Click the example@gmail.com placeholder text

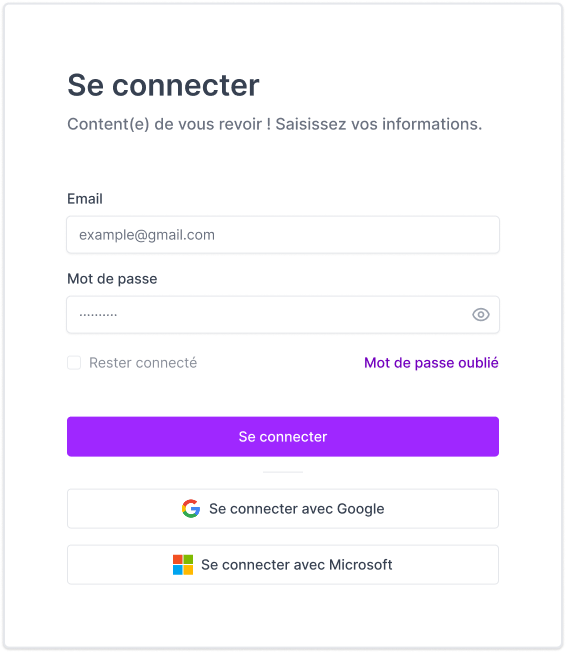[x=147, y=235]
